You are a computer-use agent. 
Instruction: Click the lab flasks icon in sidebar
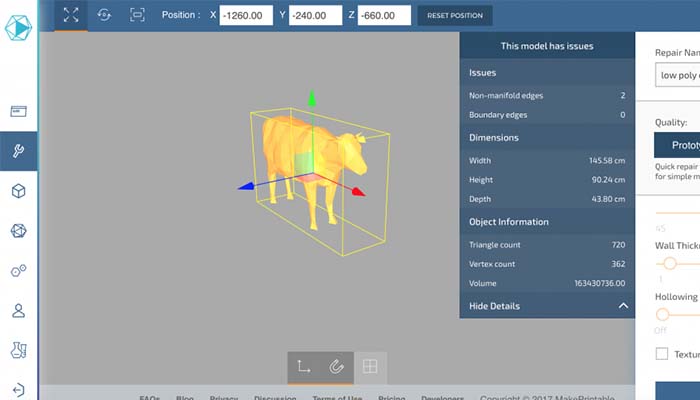(18, 350)
